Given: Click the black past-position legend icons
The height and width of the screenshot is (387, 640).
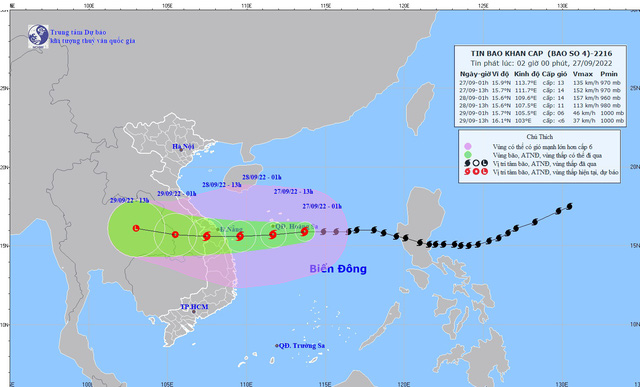Looking at the screenshot, I should coord(476,163).
